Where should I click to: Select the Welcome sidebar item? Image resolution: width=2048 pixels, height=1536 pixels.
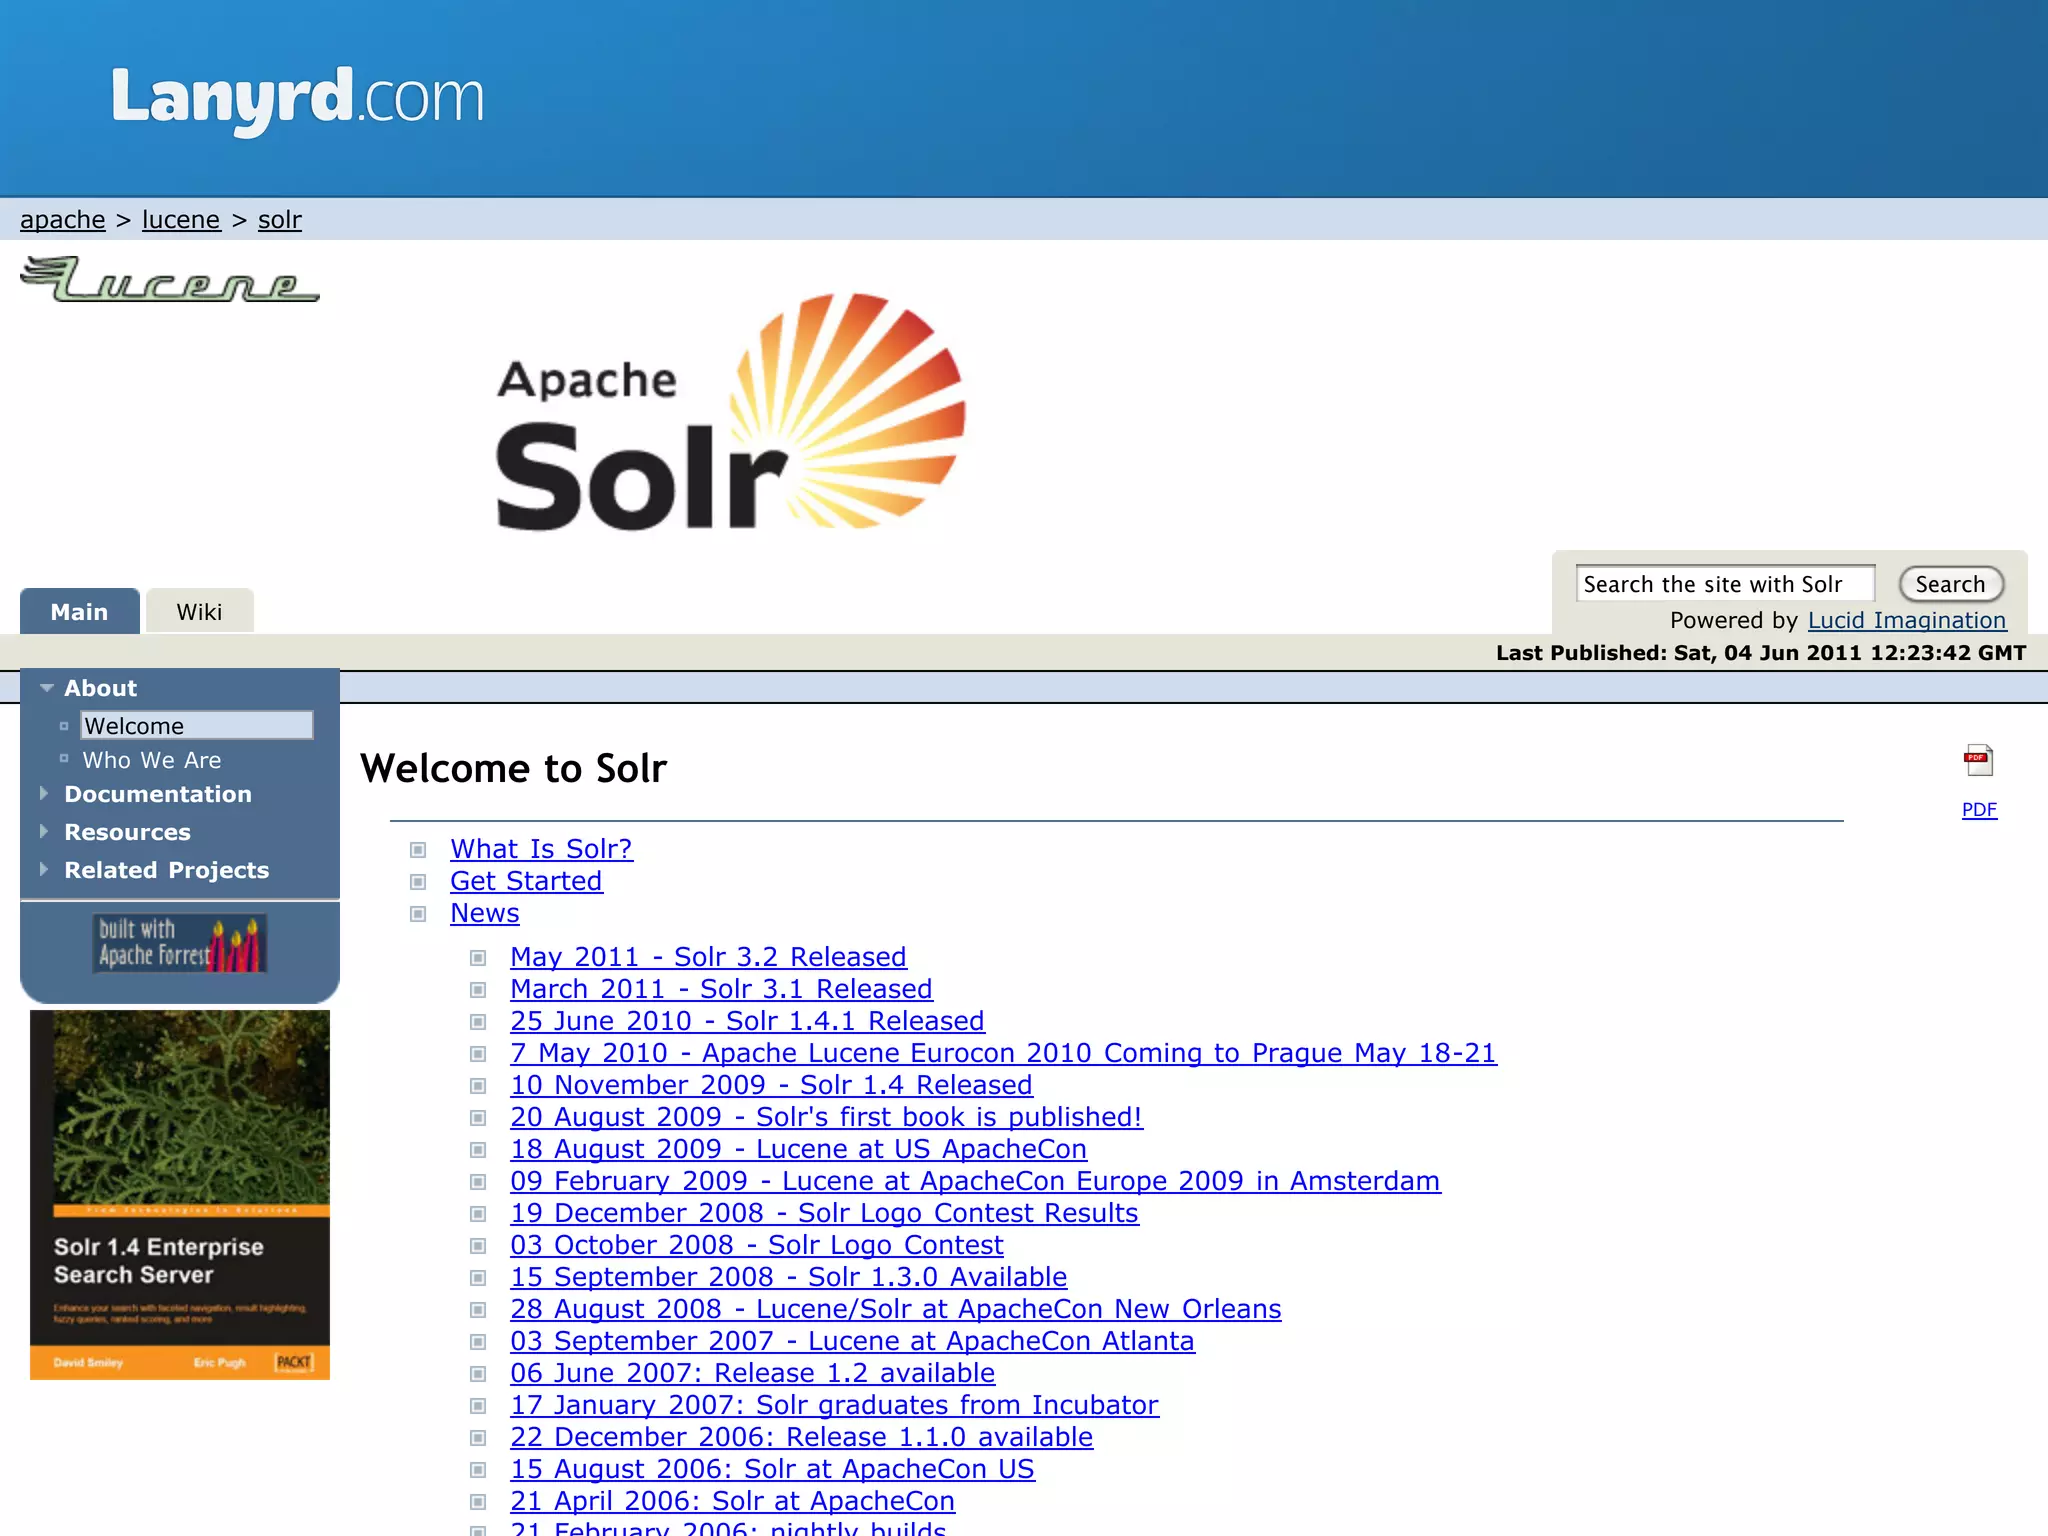(x=197, y=725)
